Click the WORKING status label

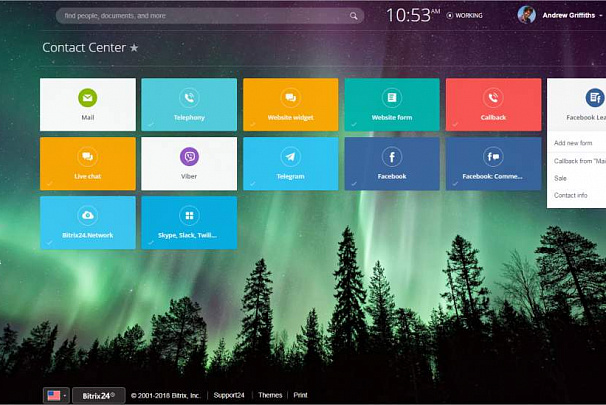coord(469,15)
